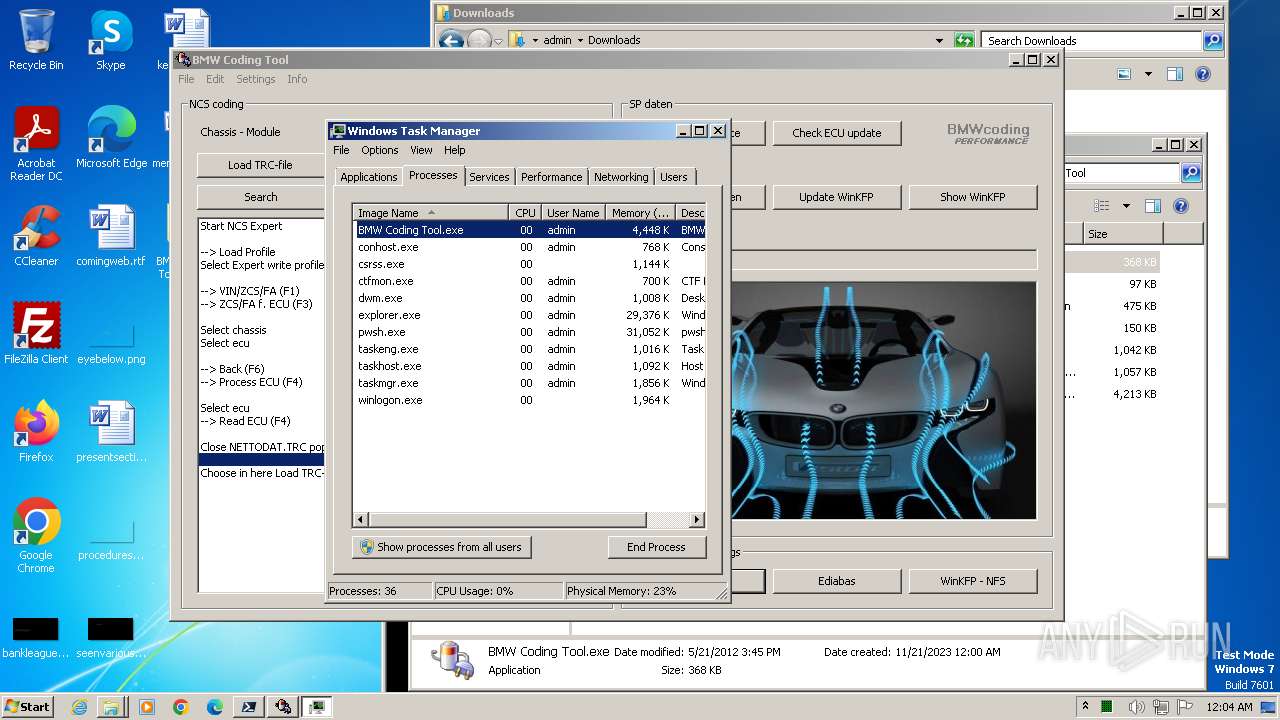This screenshot has width=1280, height=720.
Task: Select 'Start NCS Expert' list entry
Action: [241, 226]
